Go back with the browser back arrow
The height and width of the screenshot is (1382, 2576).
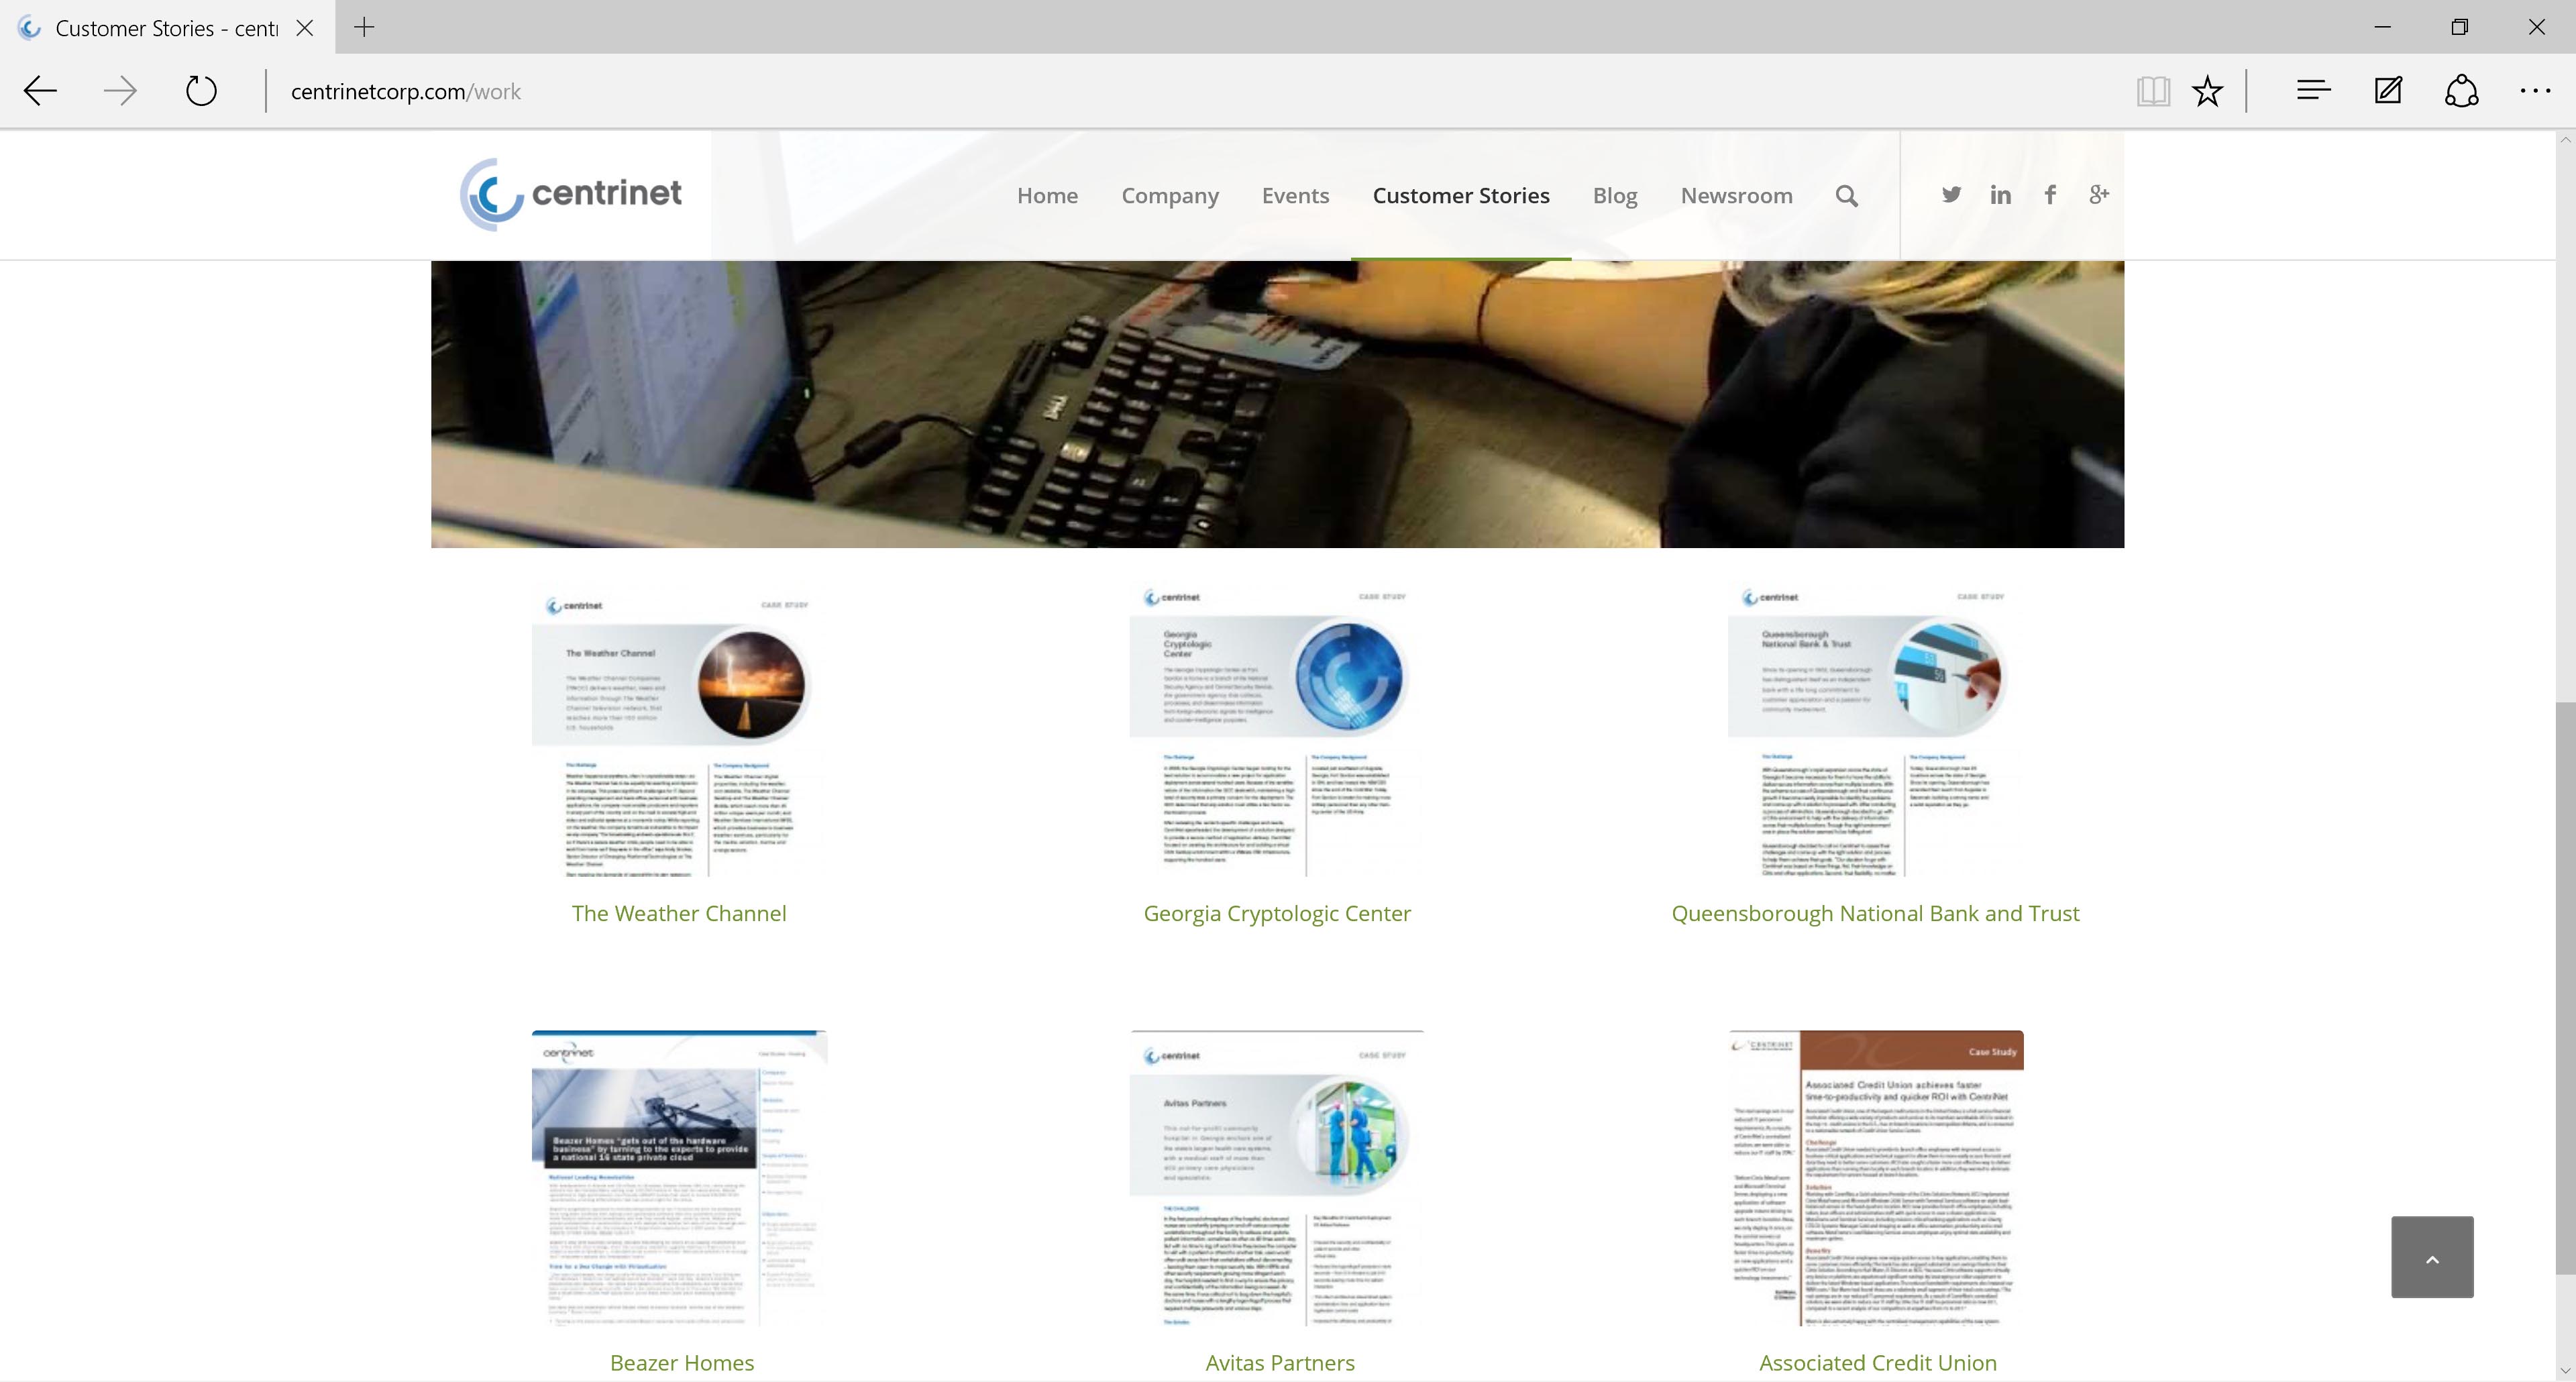[x=40, y=91]
